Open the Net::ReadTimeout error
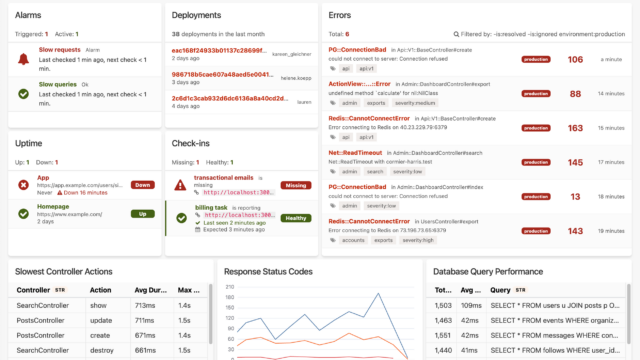 pyautogui.click(x=355, y=153)
